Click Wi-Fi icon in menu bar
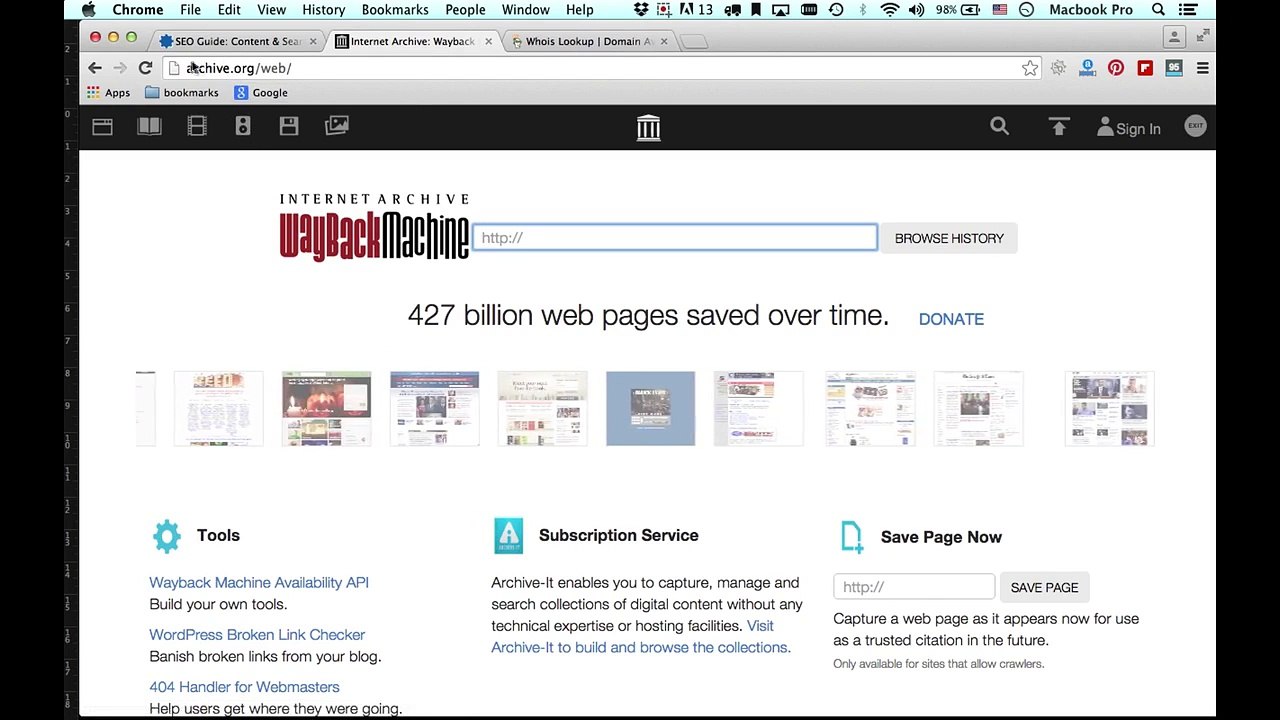Screen dimensions: 1280x720 pos(889,10)
